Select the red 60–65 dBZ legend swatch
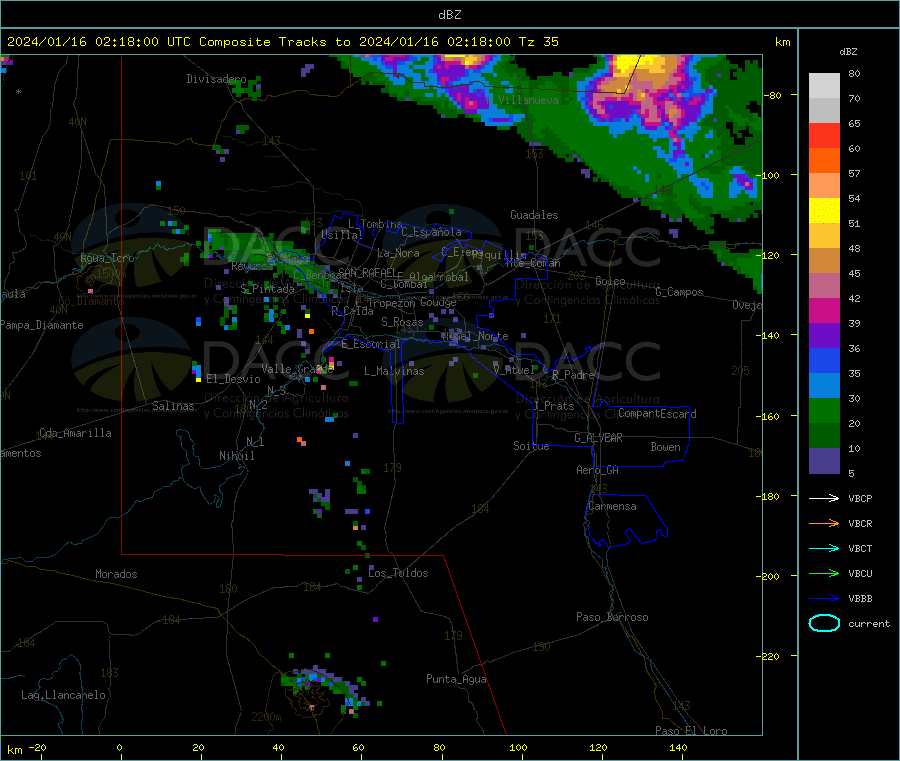Viewport: 900px width, 761px height. click(x=824, y=135)
